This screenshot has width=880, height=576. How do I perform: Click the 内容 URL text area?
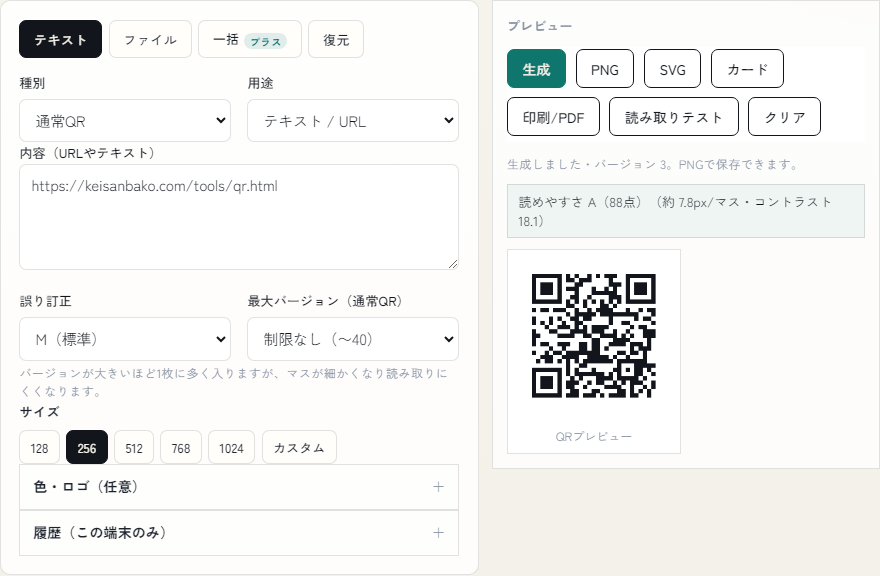[x=239, y=217]
